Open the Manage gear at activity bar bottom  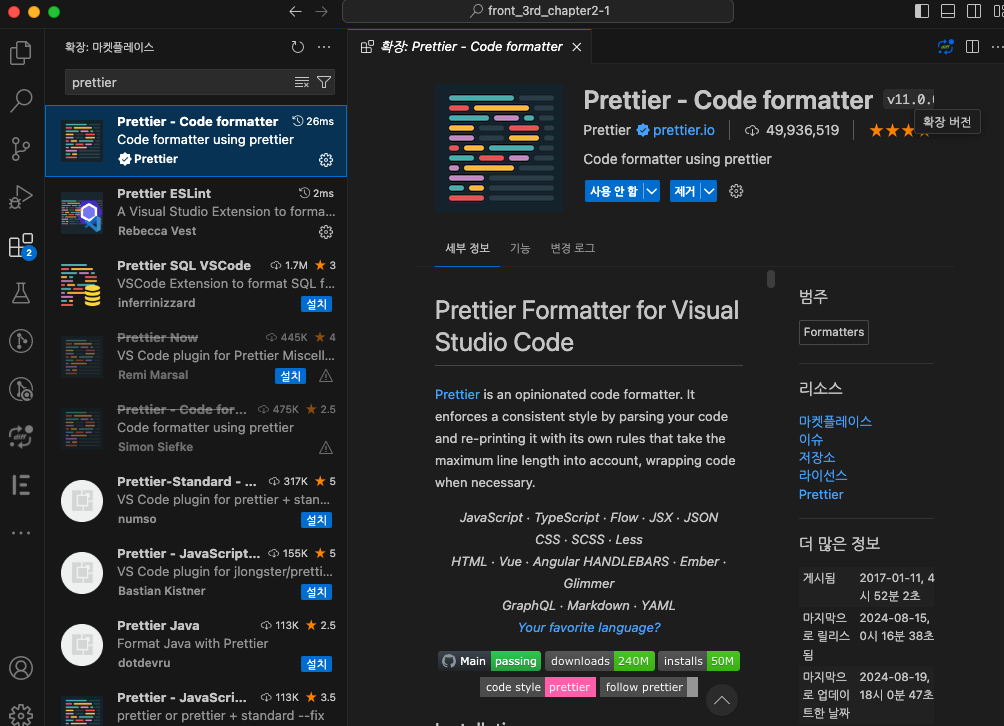(x=20, y=715)
